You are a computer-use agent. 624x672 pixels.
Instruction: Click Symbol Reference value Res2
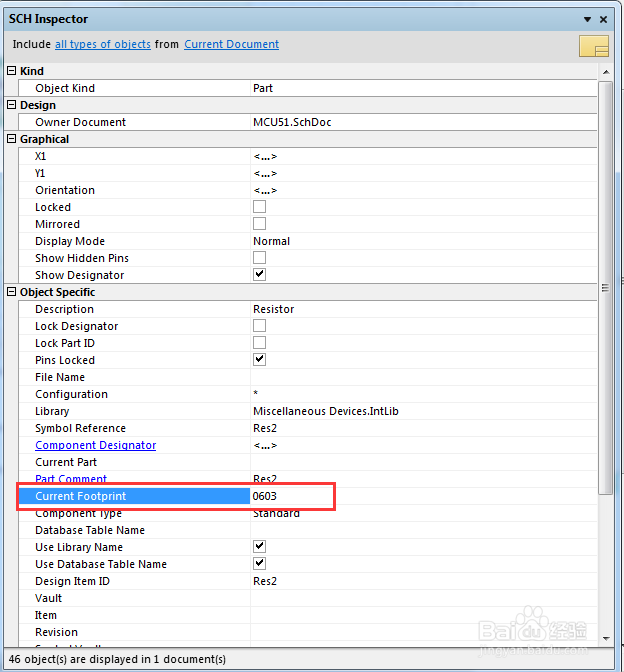[423, 428]
